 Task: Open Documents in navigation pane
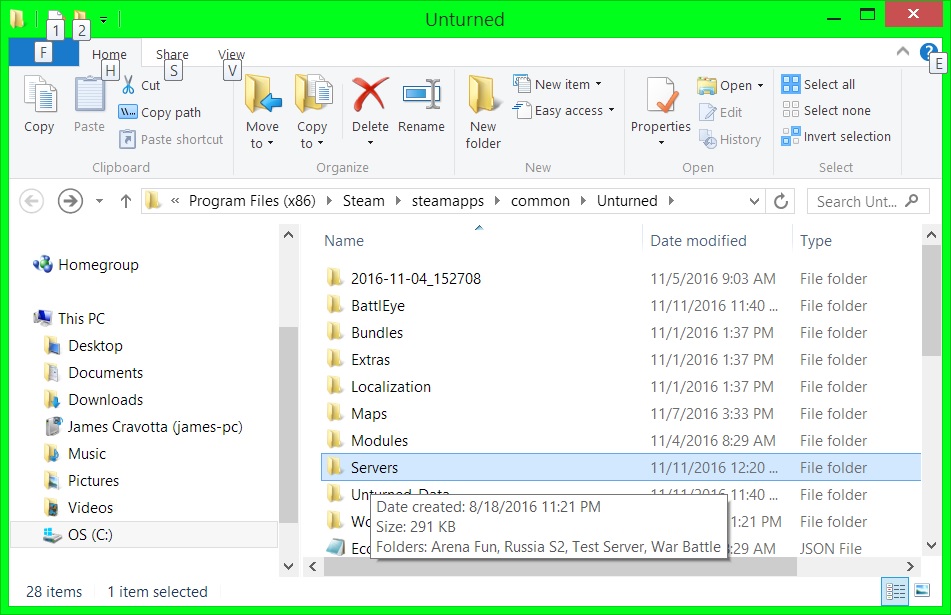point(94,372)
